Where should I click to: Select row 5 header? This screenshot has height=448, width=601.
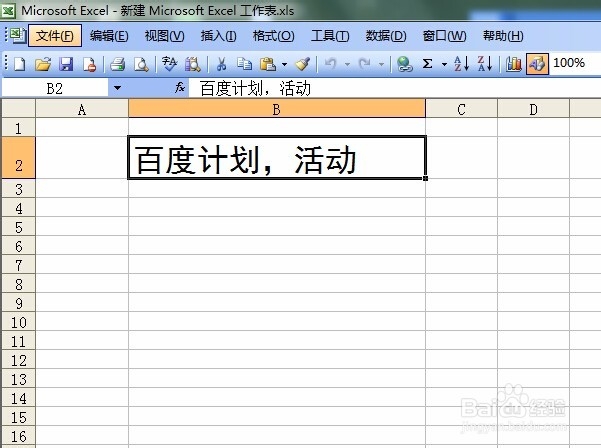click(x=18, y=226)
